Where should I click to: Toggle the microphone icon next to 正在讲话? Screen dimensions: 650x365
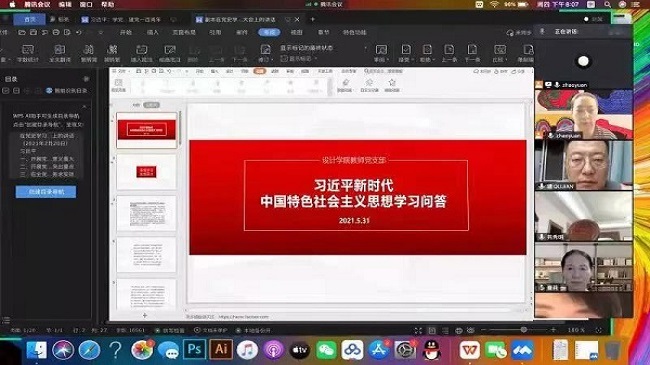pyautogui.click(x=542, y=32)
